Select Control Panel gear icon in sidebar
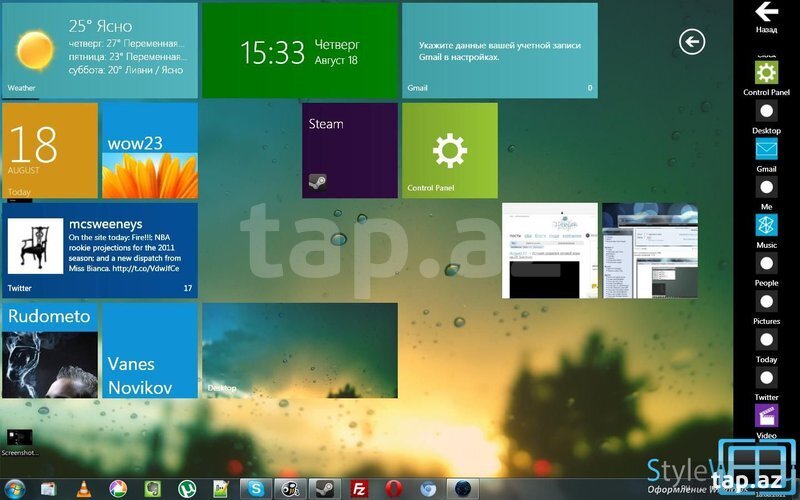The image size is (800, 500). [x=766, y=72]
